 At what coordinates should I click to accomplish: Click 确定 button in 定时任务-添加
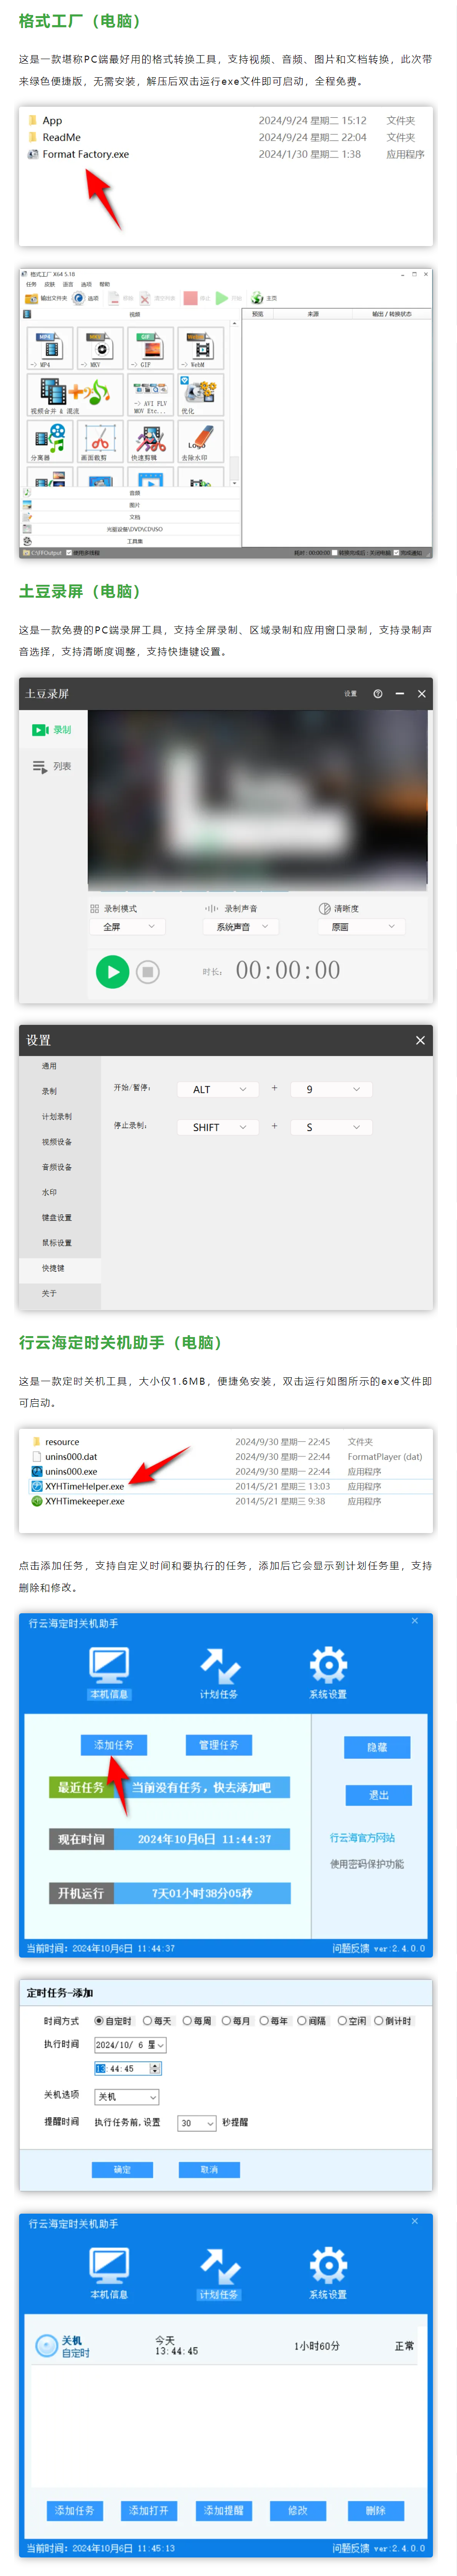pos(122,2169)
